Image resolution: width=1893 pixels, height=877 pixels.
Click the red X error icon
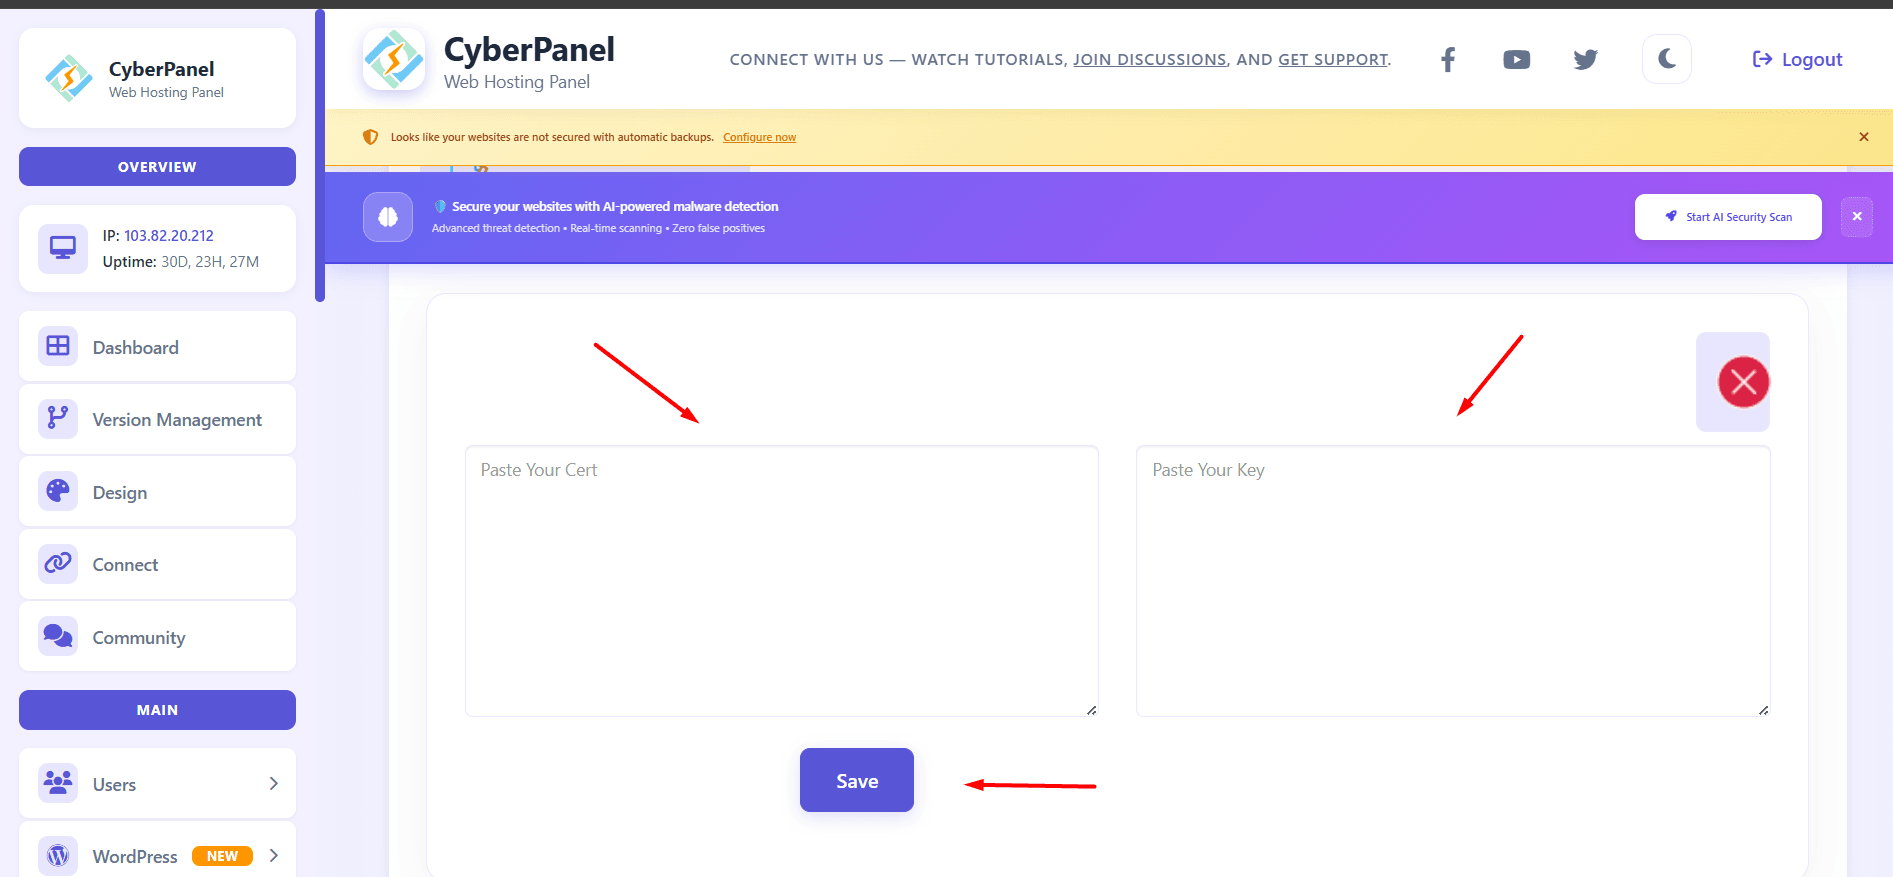1743,382
